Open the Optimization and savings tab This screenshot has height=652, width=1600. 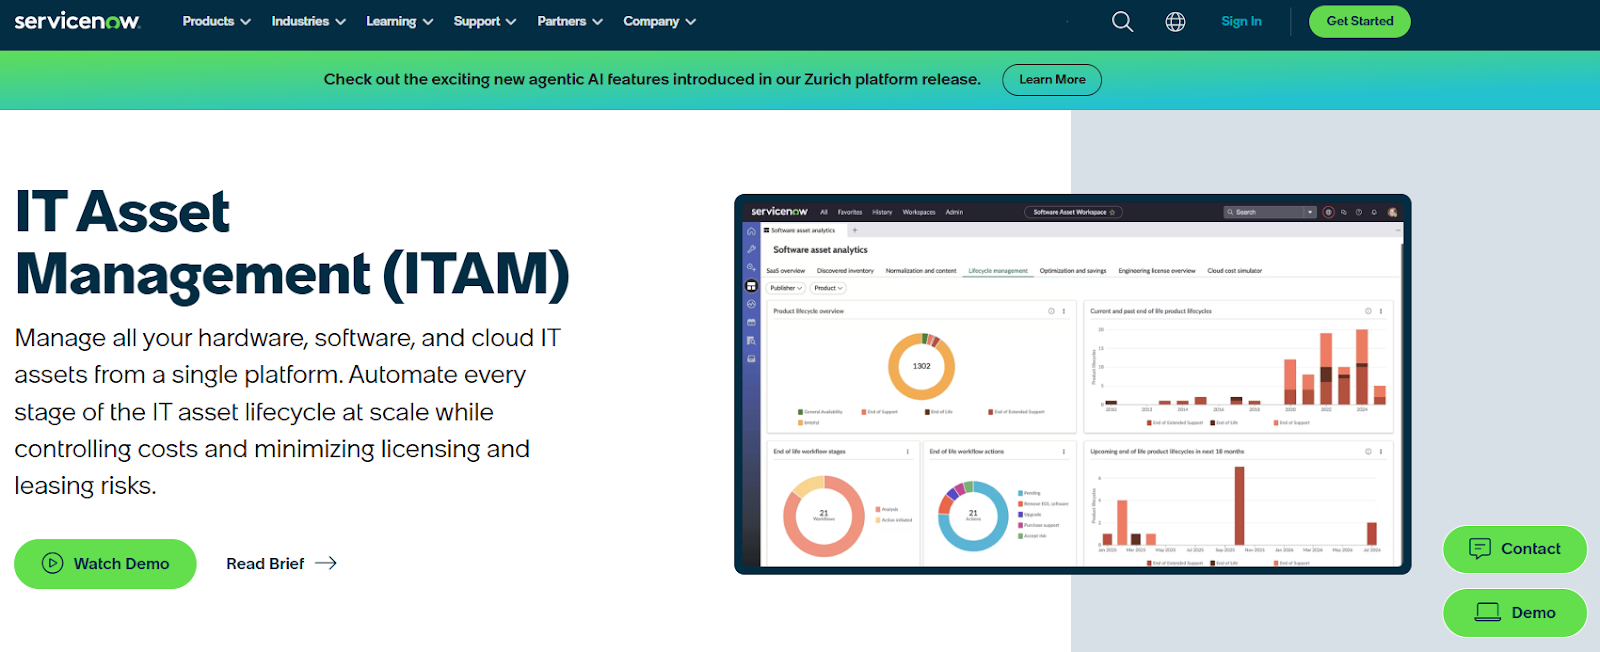click(1073, 271)
